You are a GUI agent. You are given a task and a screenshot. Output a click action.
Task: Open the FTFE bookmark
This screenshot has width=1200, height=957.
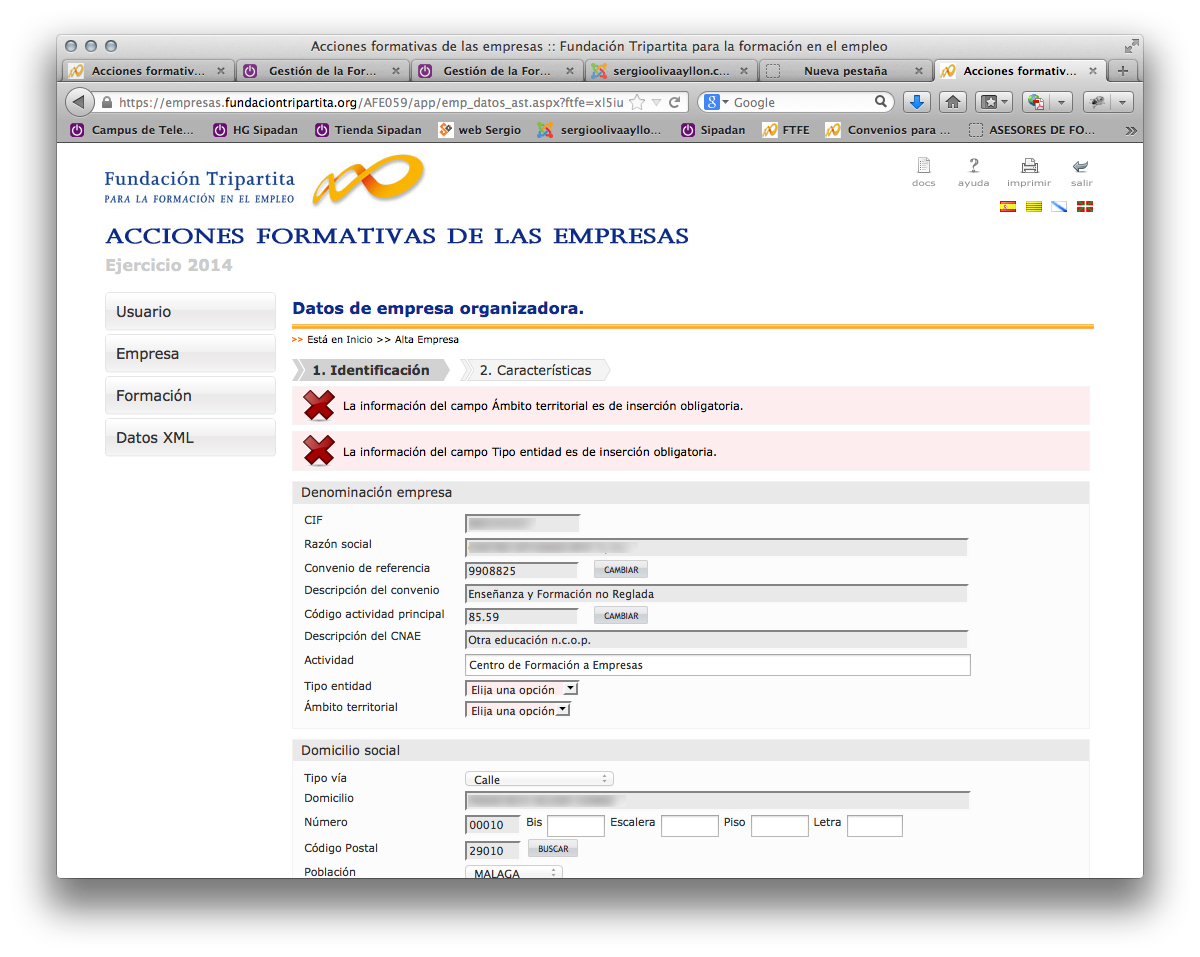click(x=786, y=130)
